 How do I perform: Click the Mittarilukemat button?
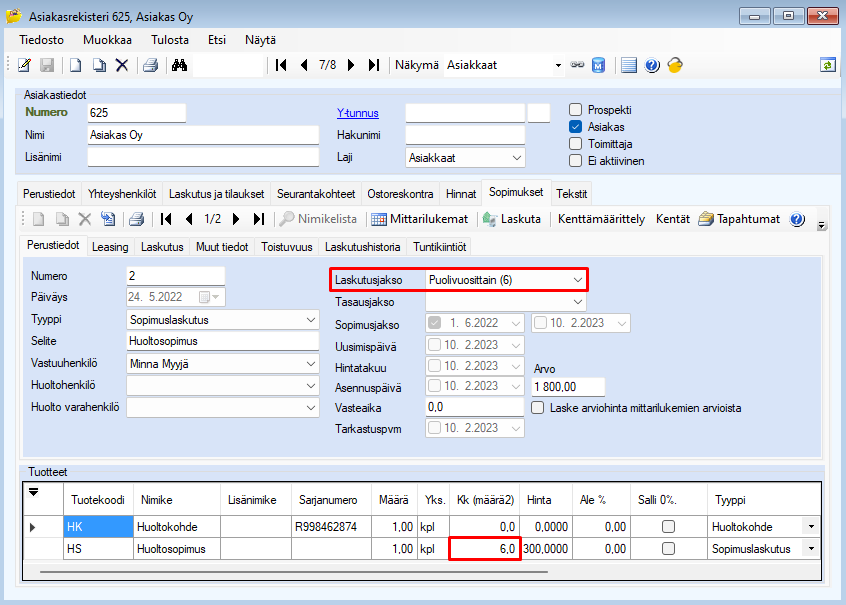(x=420, y=219)
